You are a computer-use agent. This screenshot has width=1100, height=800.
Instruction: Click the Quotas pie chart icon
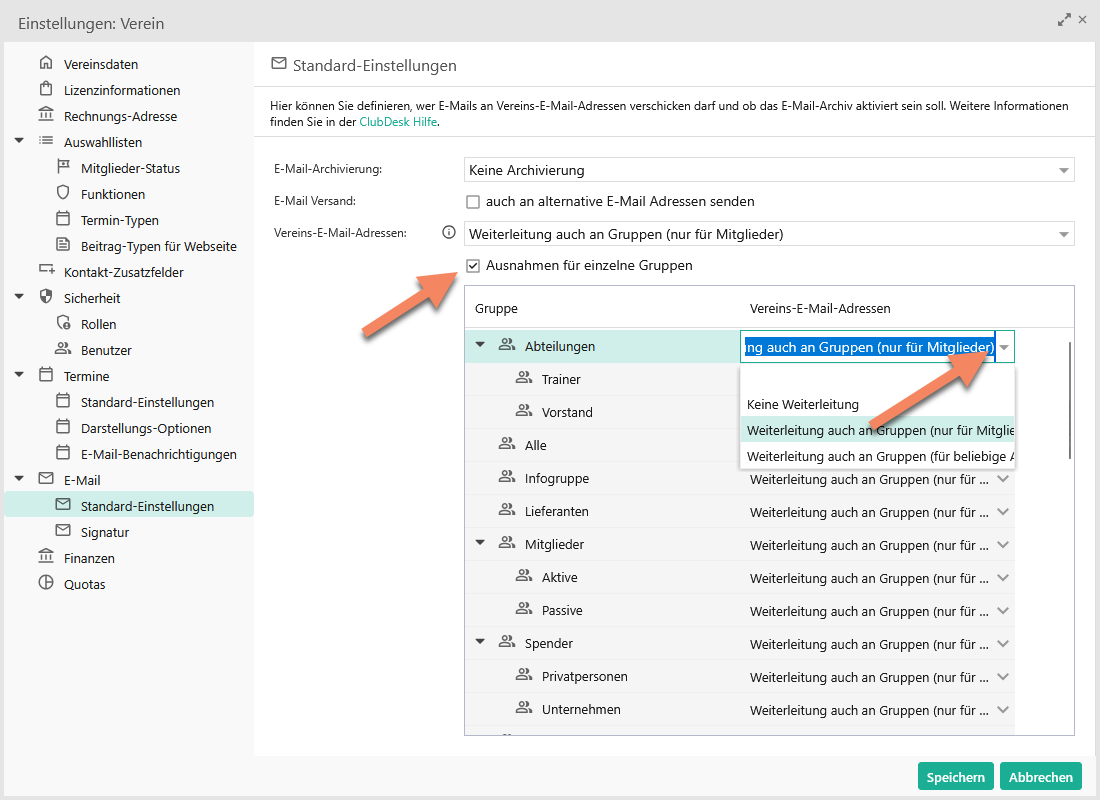[46, 582]
